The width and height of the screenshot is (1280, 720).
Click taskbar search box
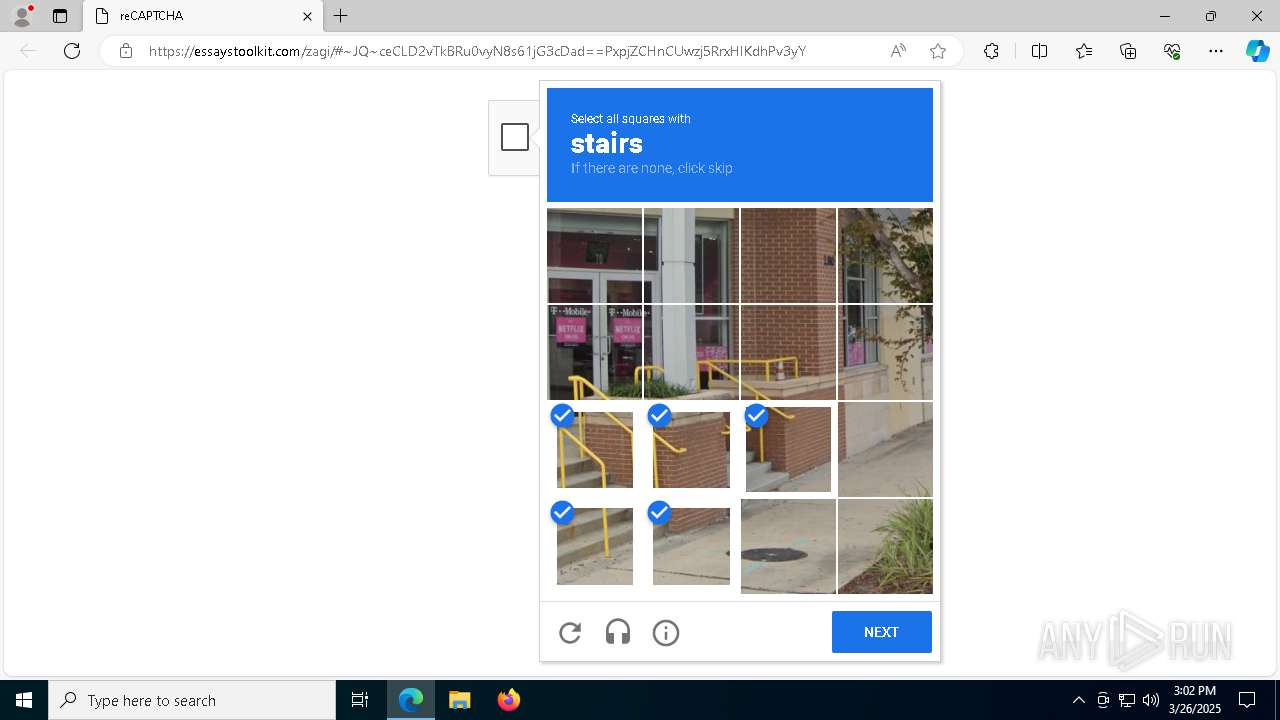point(192,700)
